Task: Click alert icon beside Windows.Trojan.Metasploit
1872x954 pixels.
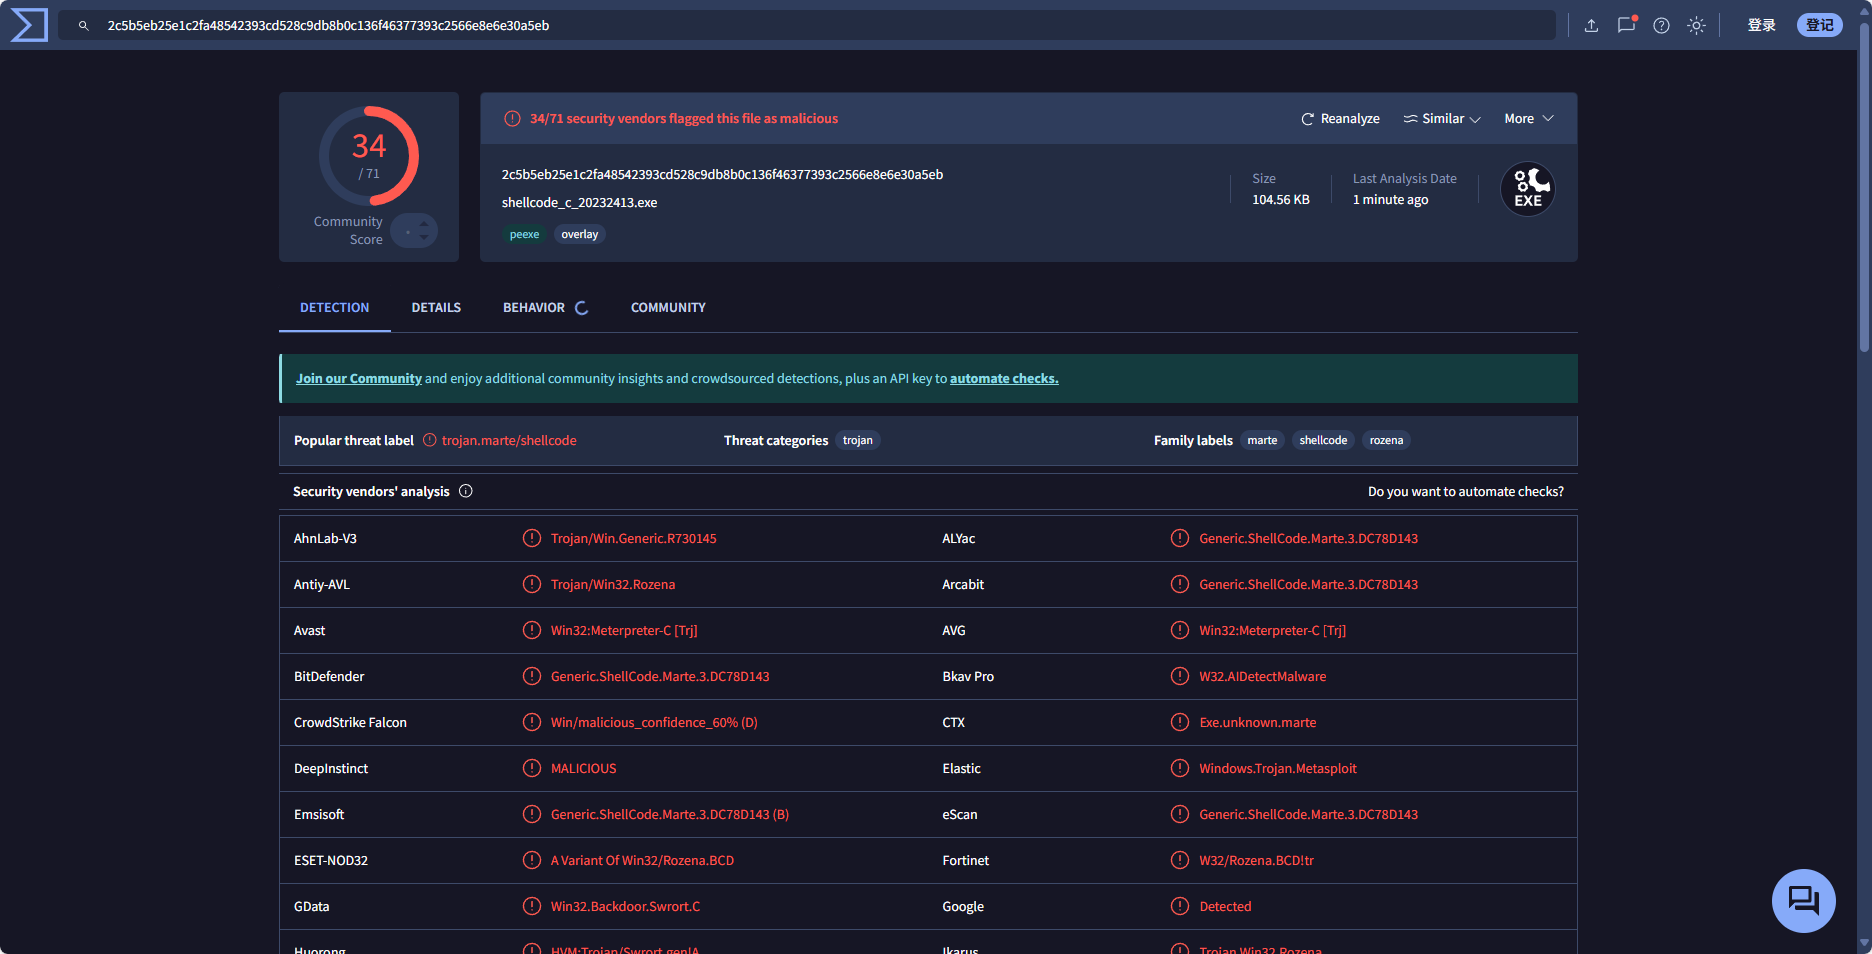Action: (x=1180, y=768)
